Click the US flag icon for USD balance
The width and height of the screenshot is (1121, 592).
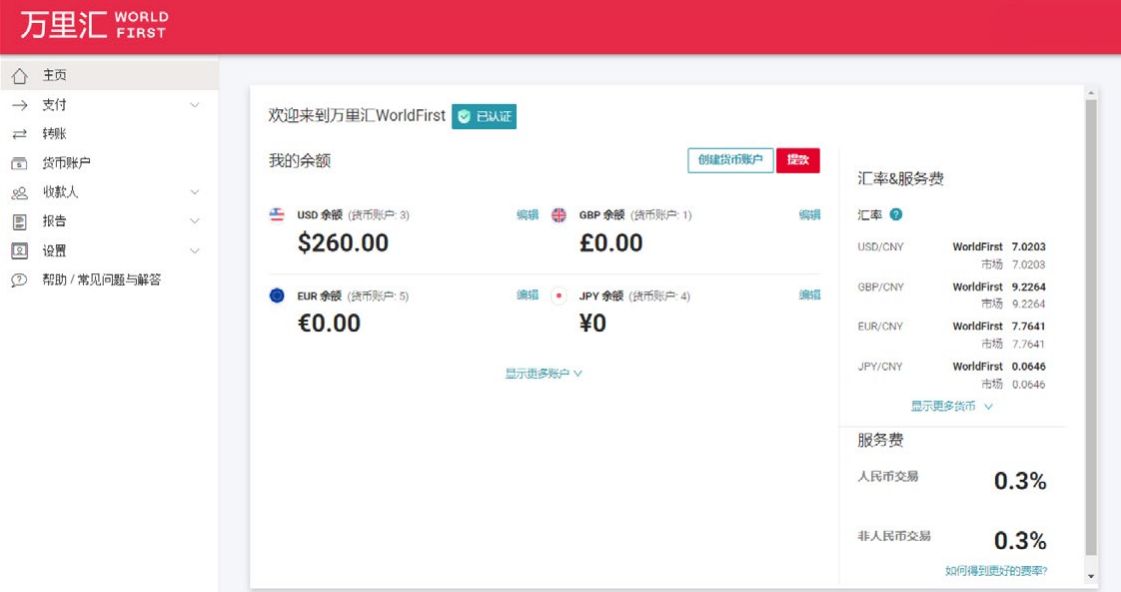[x=277, y=214]
